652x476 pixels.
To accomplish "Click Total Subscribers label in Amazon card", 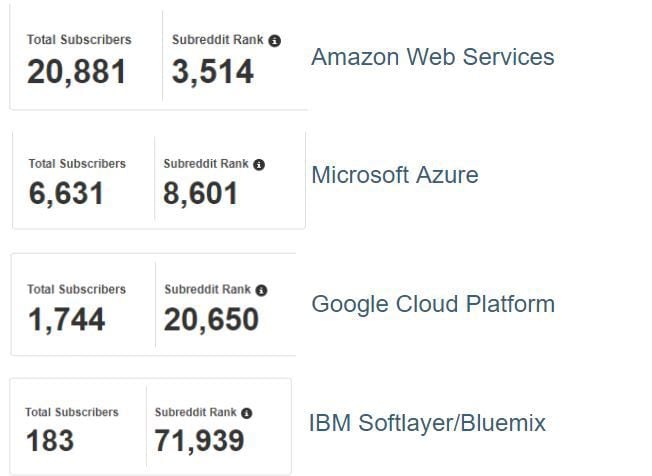I will (79, 40).
